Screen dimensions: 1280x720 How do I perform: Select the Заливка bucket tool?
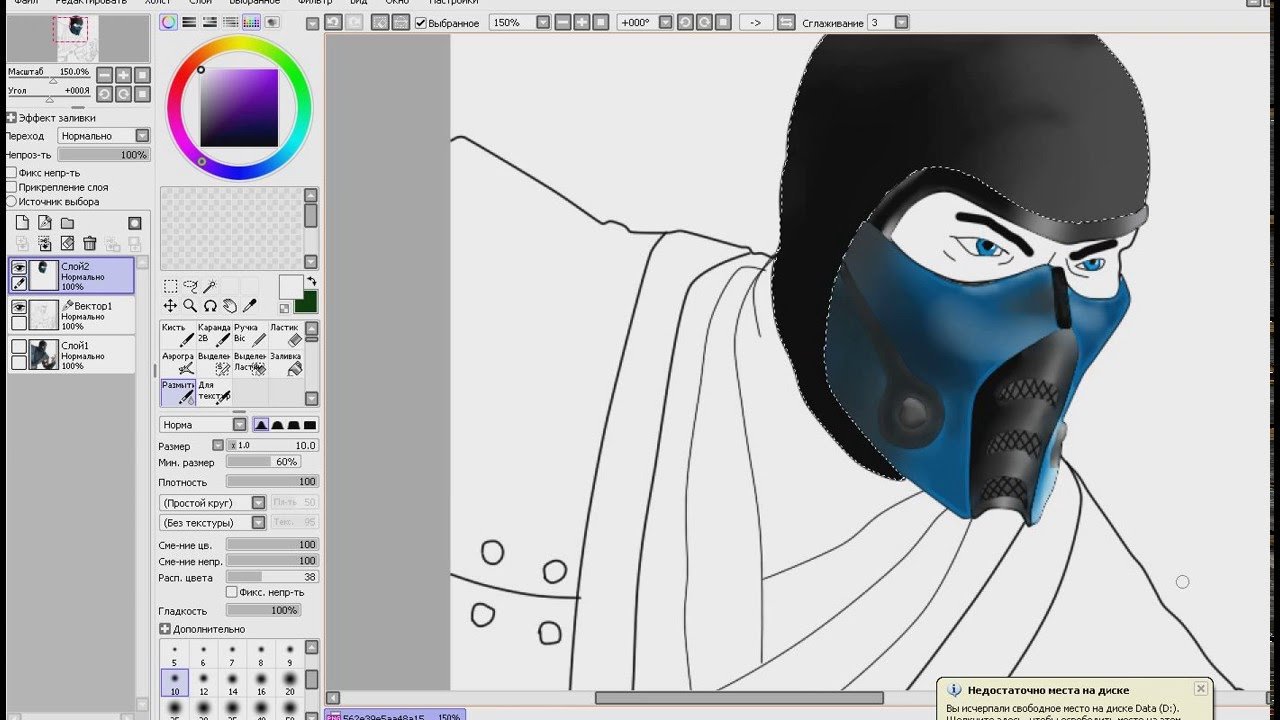click(x=285, y=364)
